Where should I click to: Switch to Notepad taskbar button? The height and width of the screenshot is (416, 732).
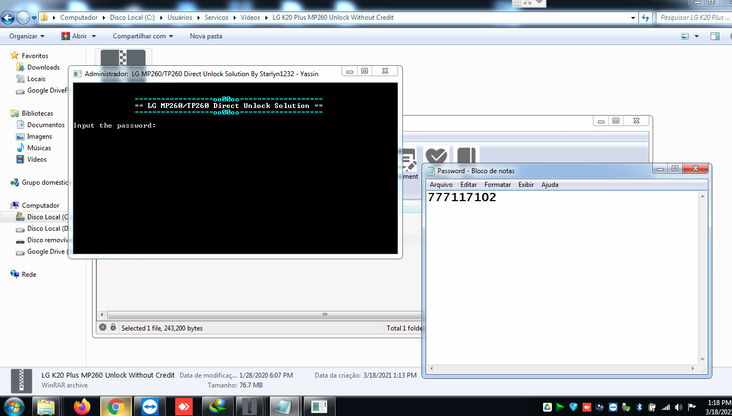point(284,407)
